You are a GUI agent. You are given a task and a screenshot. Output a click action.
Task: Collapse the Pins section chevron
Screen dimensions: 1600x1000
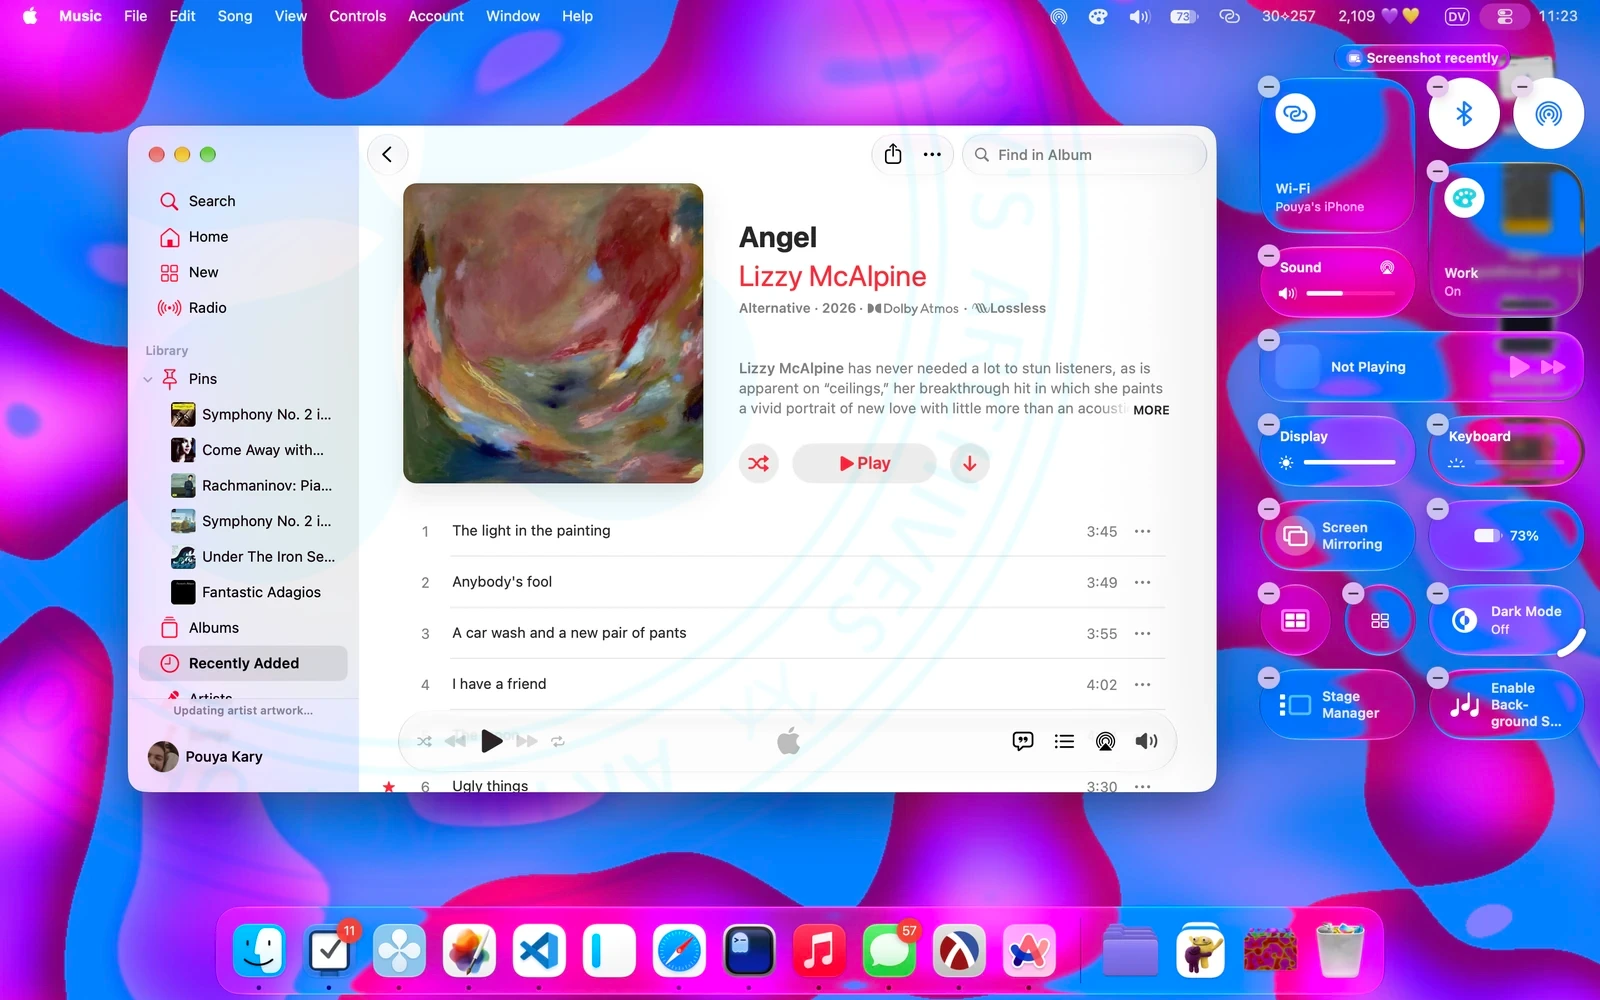point(148,379)
